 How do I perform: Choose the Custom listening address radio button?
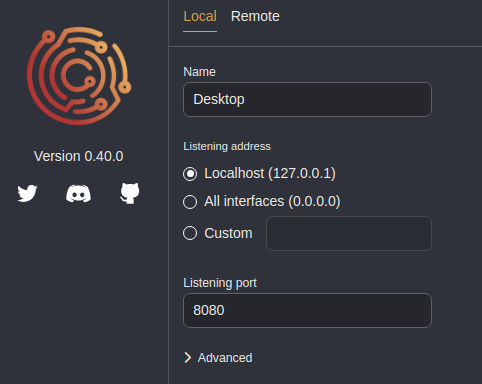190,233
